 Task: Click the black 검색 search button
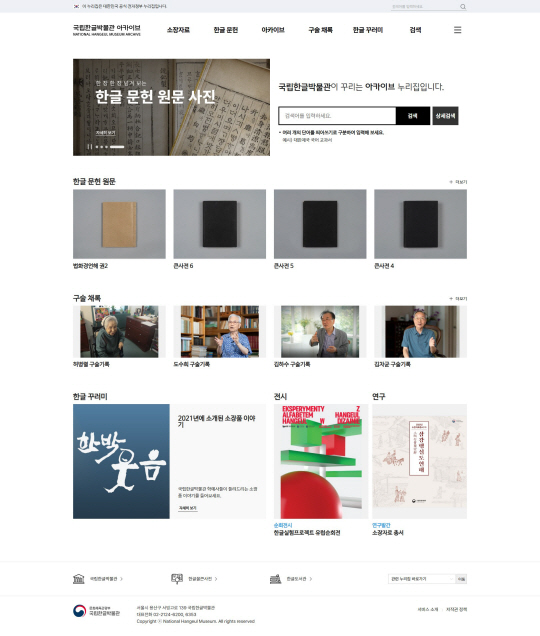click(413, 116)
